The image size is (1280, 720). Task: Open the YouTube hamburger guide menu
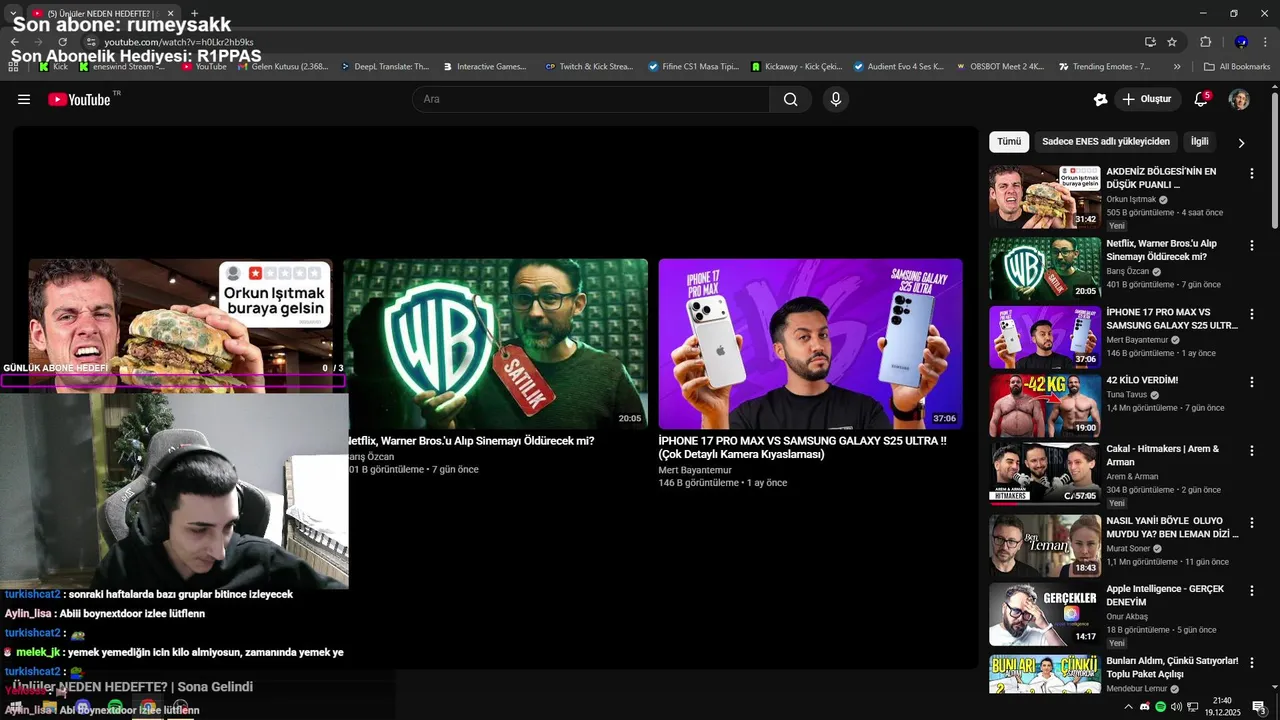pyautogui.click(x=24, y=99)
